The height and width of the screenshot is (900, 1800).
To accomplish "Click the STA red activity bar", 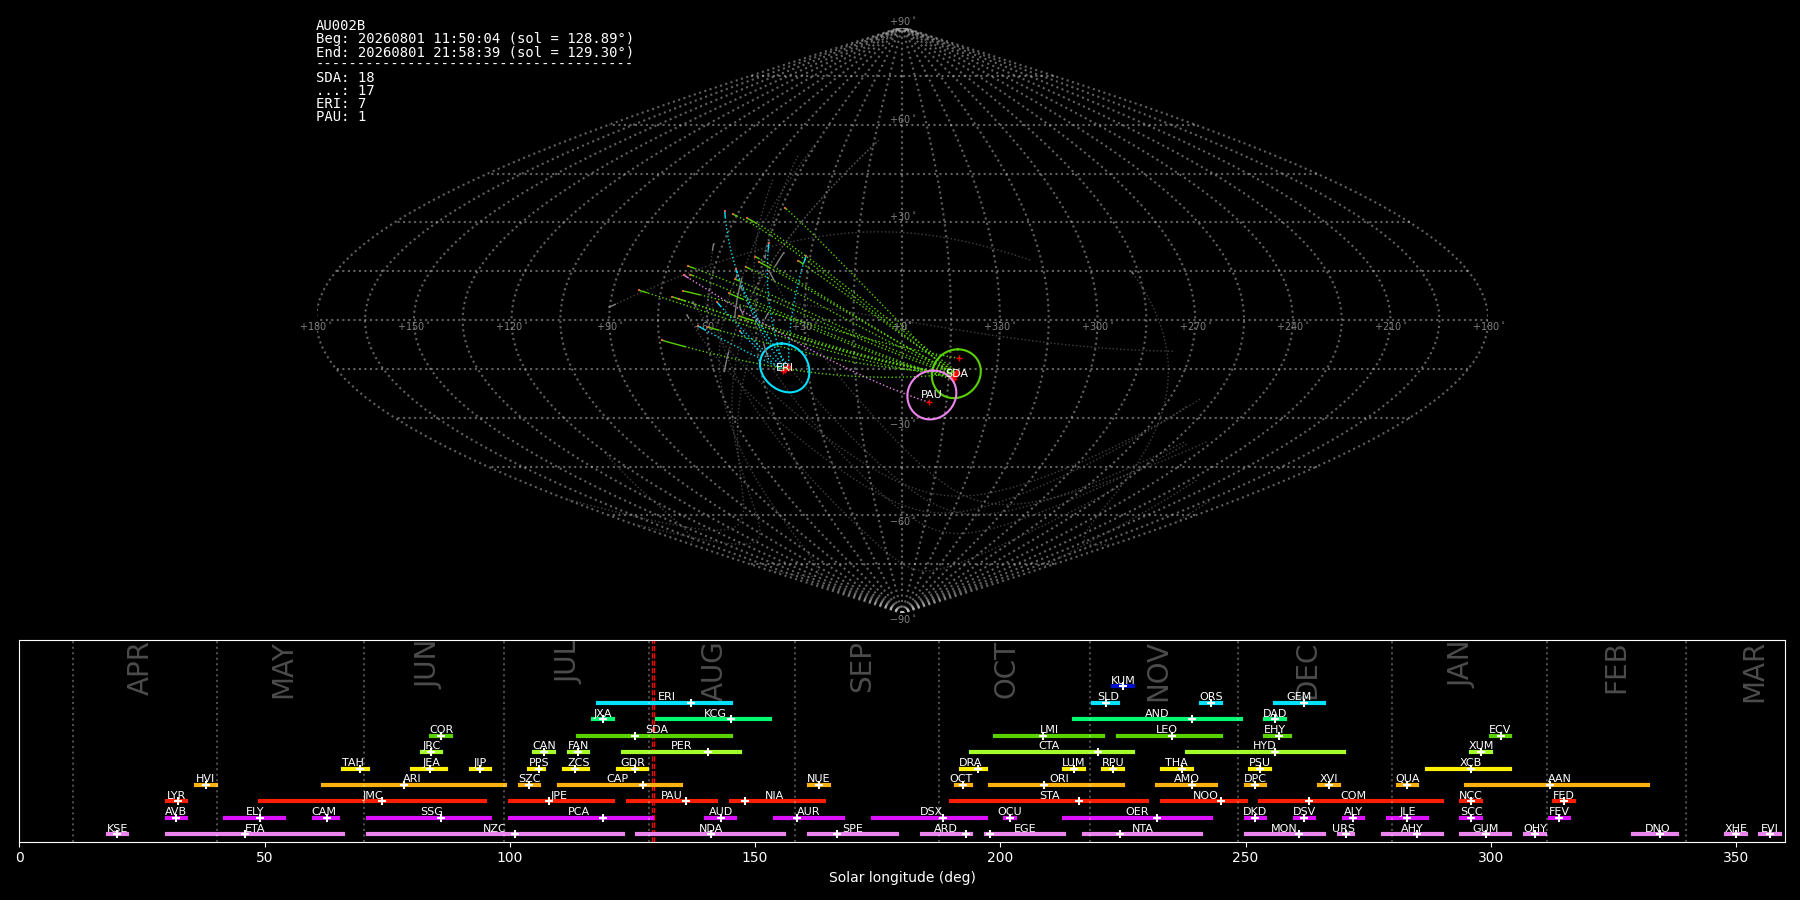I will pyautogui.click(x=1049, y=801).
